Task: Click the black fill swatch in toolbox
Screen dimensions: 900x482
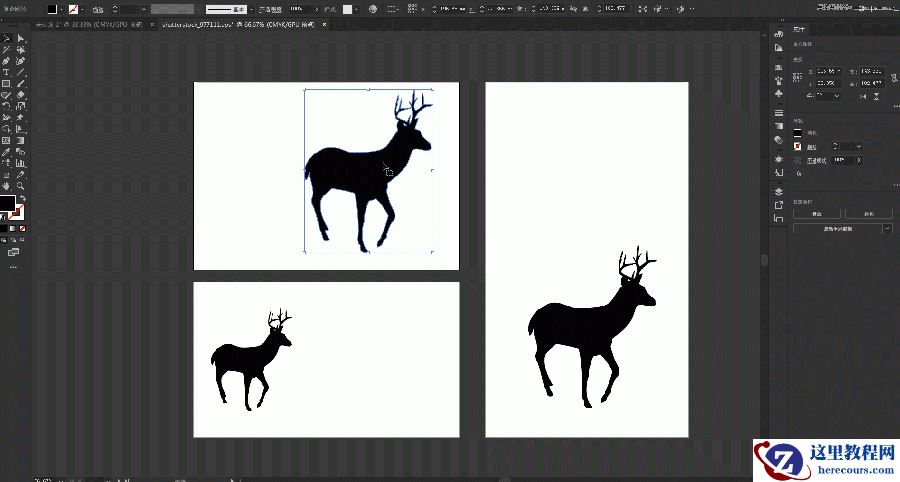Action: [8, 204]
